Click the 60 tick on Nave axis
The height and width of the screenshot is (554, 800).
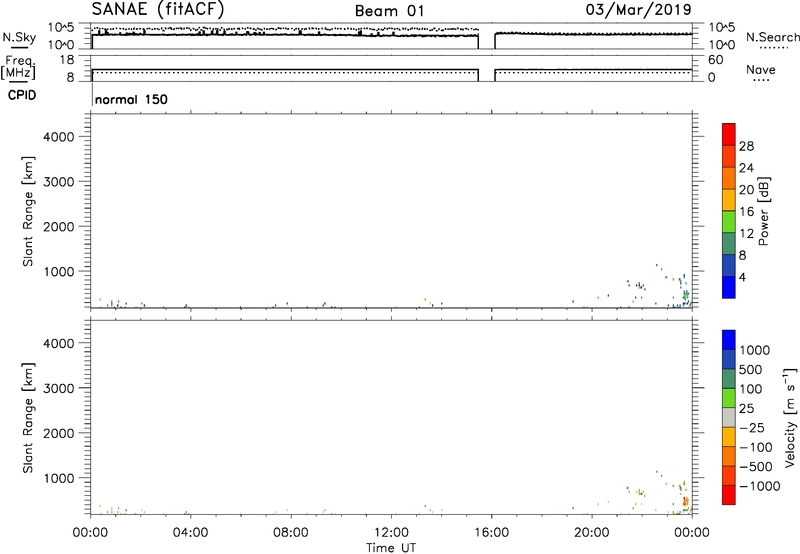pyautogui.click(x=715, y=60)
